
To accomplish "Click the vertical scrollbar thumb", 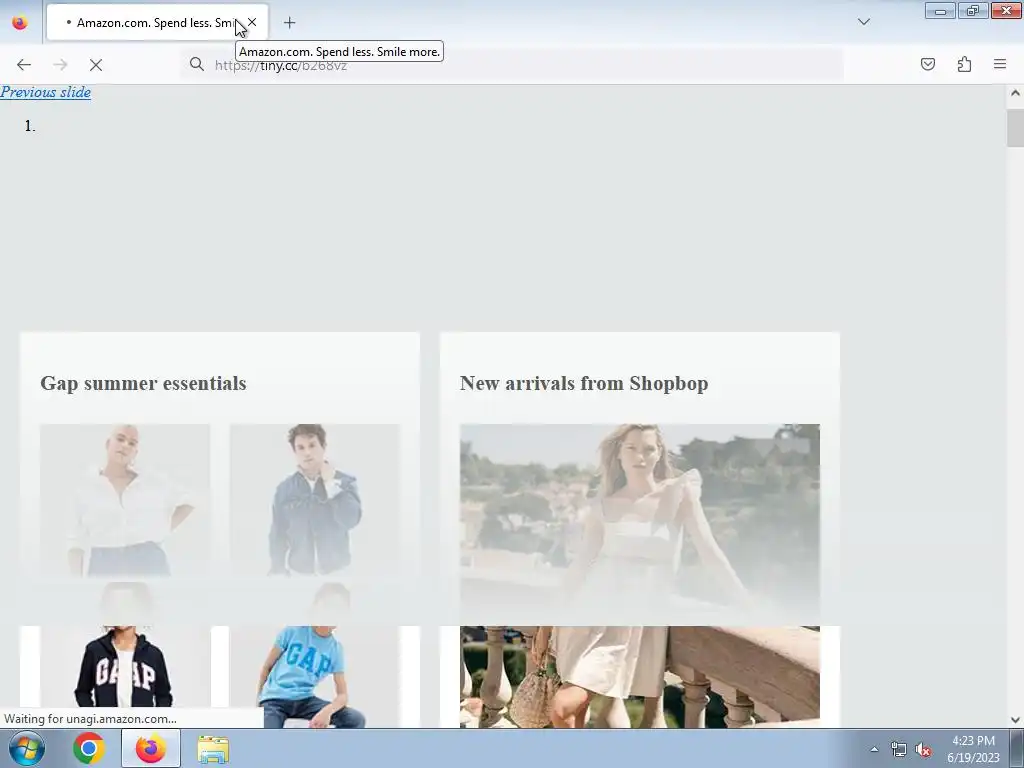I will pyautogui.click(x=1015, y=128).
